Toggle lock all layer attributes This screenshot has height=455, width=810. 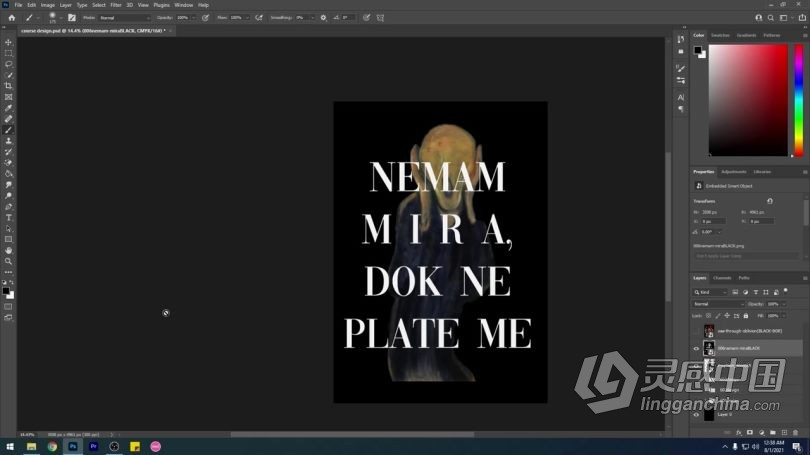tap(746, 316)
